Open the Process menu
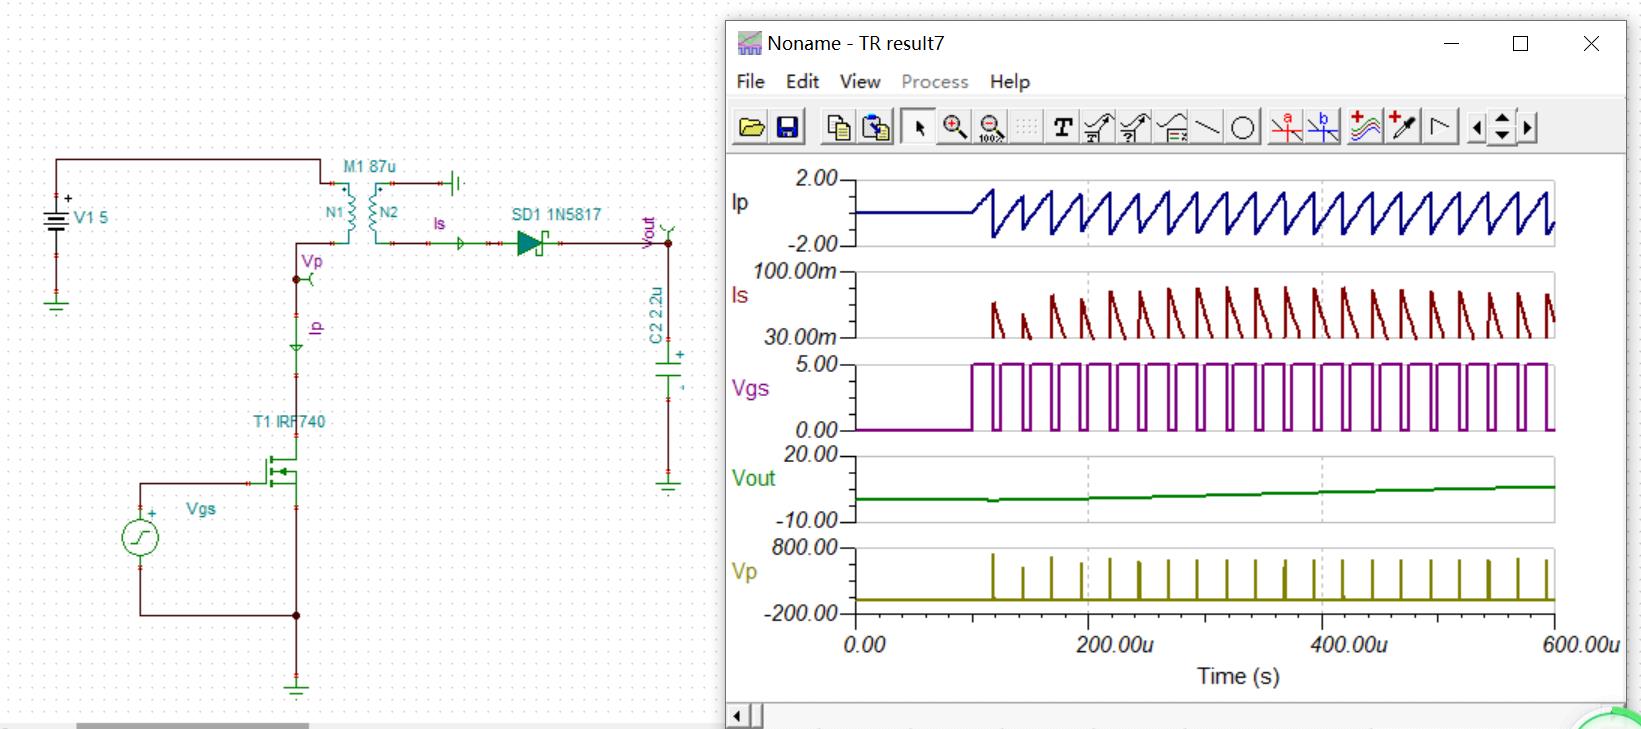This screenshot has height=729, width=1641. tap(935, 81)
